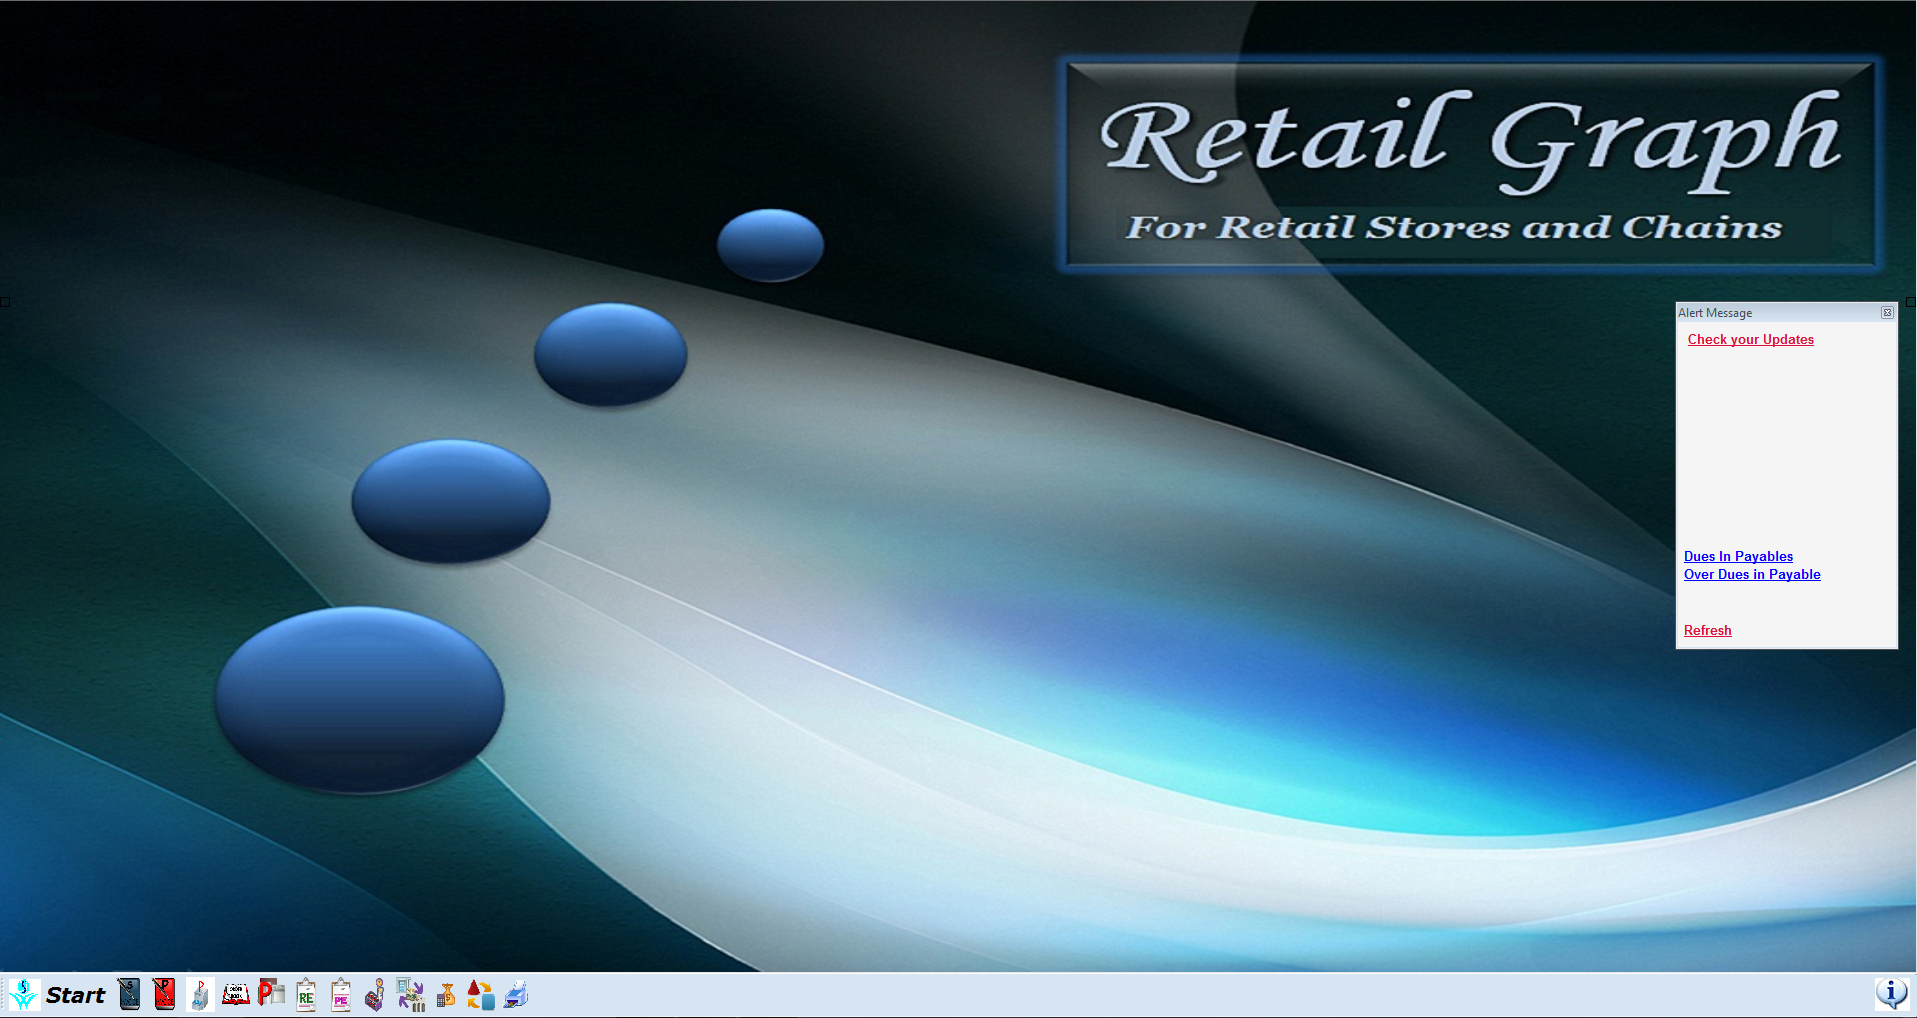Open the cash book icon

[236, 994]
